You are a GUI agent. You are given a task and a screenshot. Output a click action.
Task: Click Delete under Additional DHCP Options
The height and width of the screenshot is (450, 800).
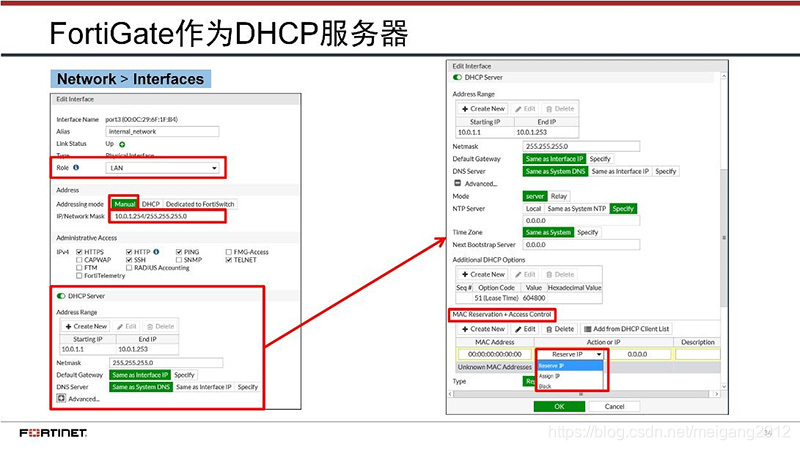(x=560, y=274)
